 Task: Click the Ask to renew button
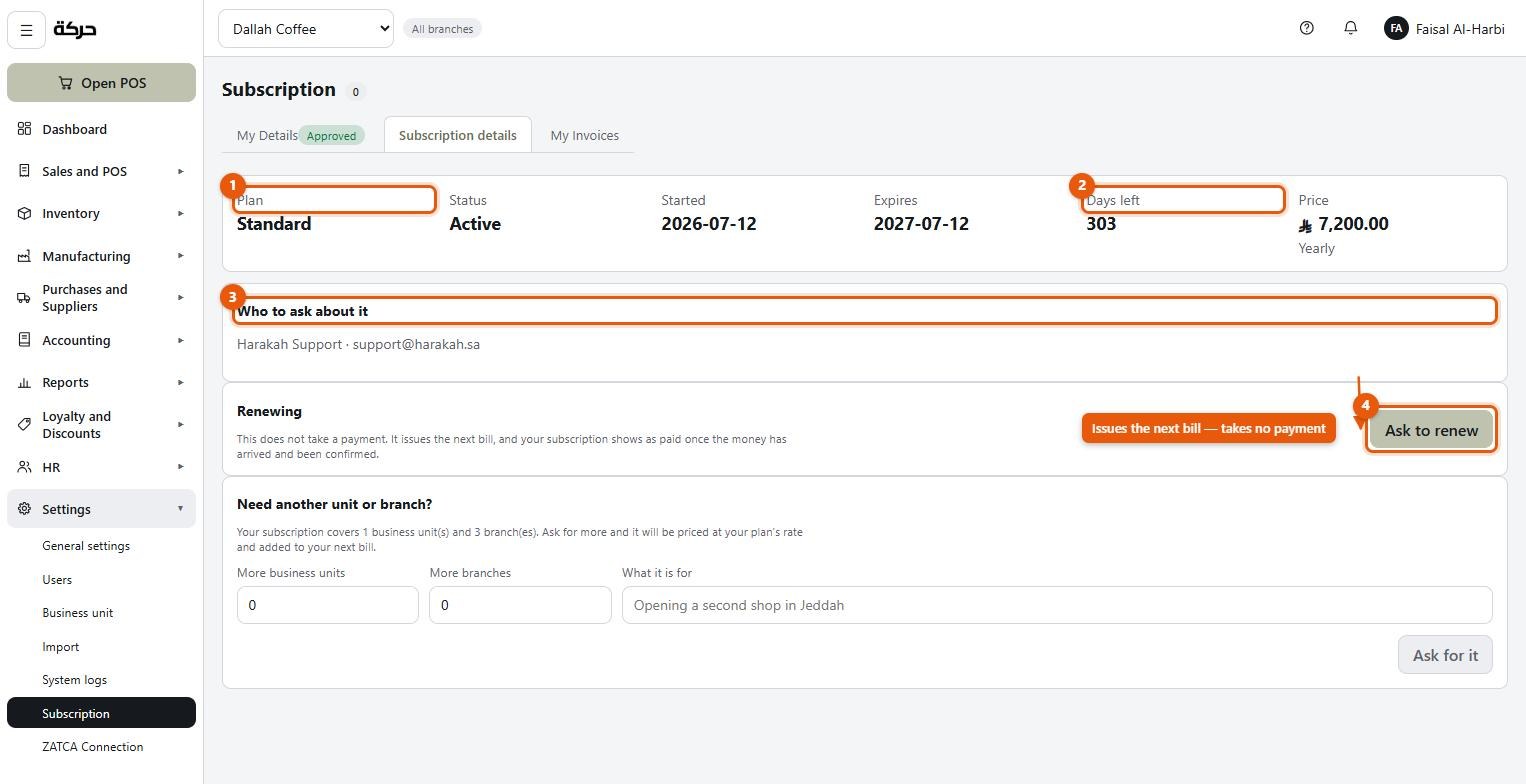coord(1431,430)
